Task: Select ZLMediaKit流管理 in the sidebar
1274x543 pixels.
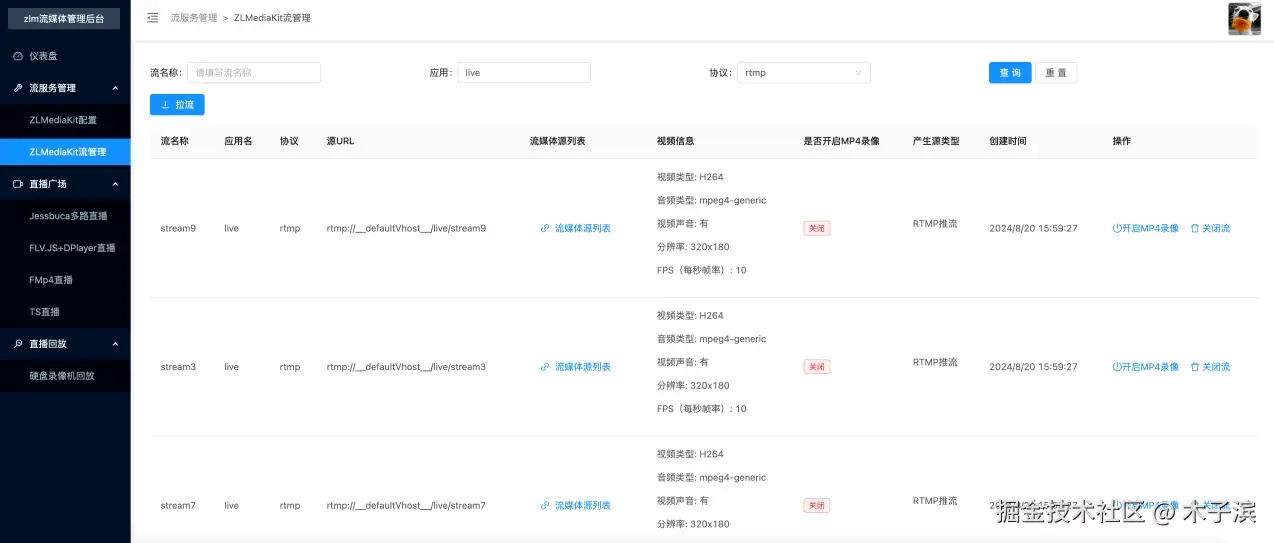Action: pos(65,152)
